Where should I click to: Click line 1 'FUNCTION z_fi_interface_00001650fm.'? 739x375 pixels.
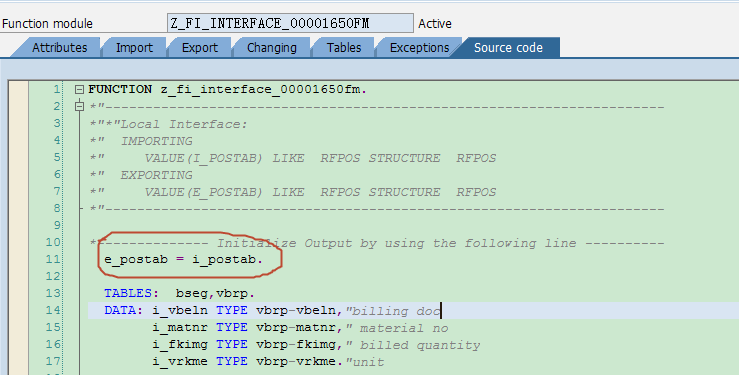[227, 90]
